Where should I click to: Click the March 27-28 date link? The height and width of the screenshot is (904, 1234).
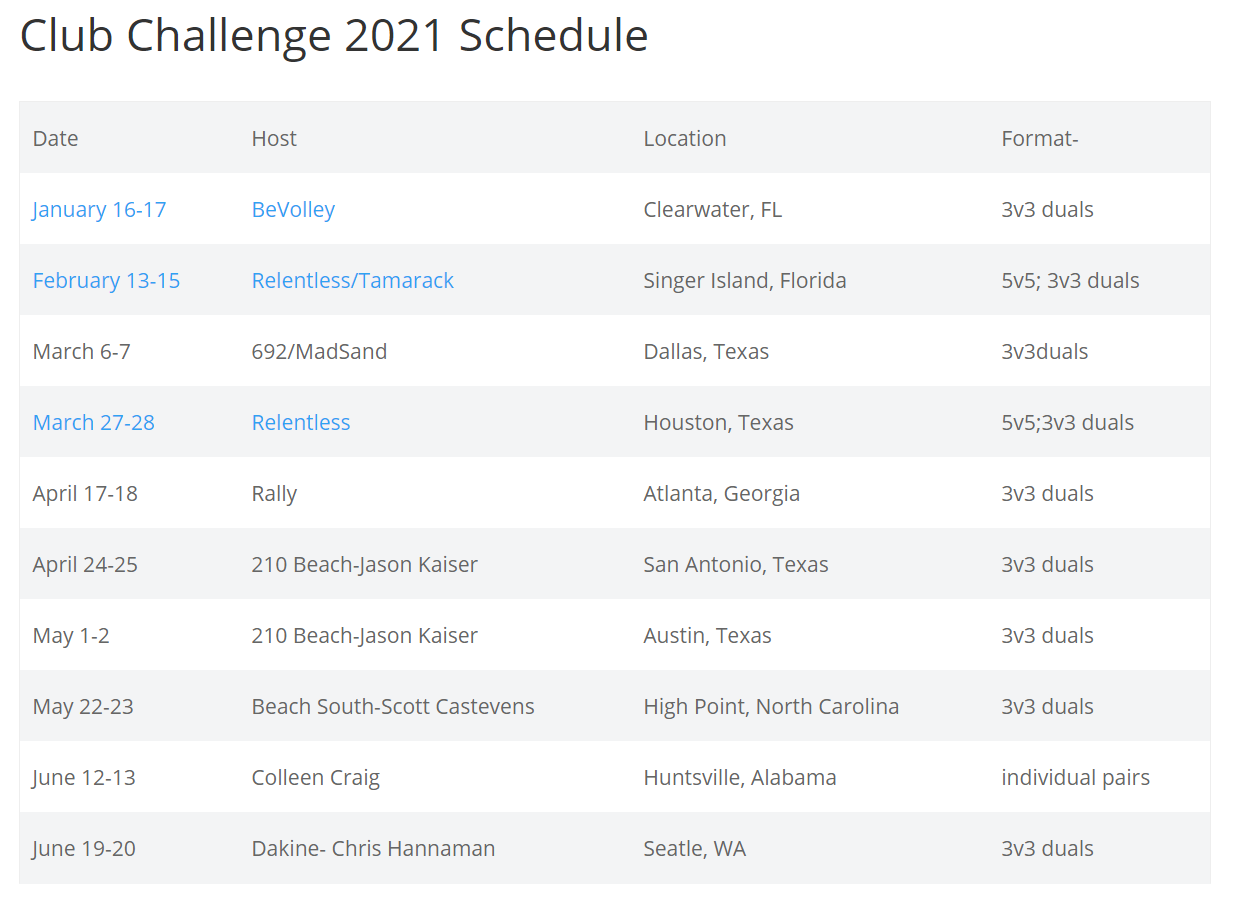coord(94,422)
